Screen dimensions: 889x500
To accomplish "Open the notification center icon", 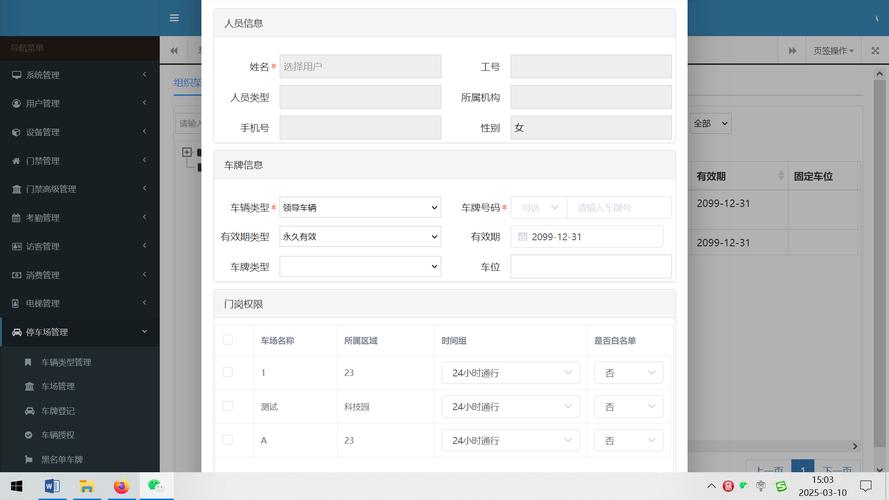I will [866, 486].
